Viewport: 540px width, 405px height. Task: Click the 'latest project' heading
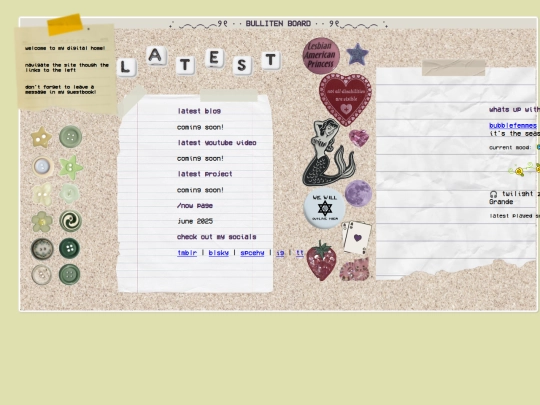(x=205, y=174)
